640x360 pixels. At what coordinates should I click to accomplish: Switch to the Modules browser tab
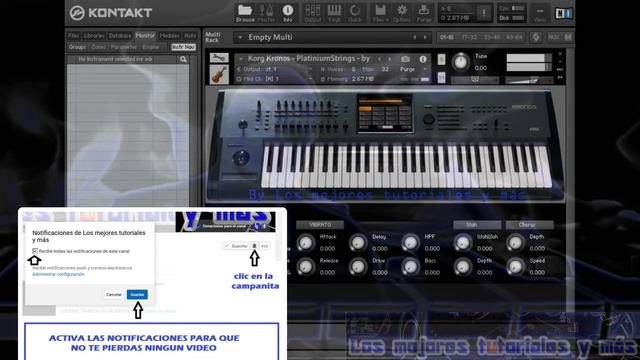(169, 36)
